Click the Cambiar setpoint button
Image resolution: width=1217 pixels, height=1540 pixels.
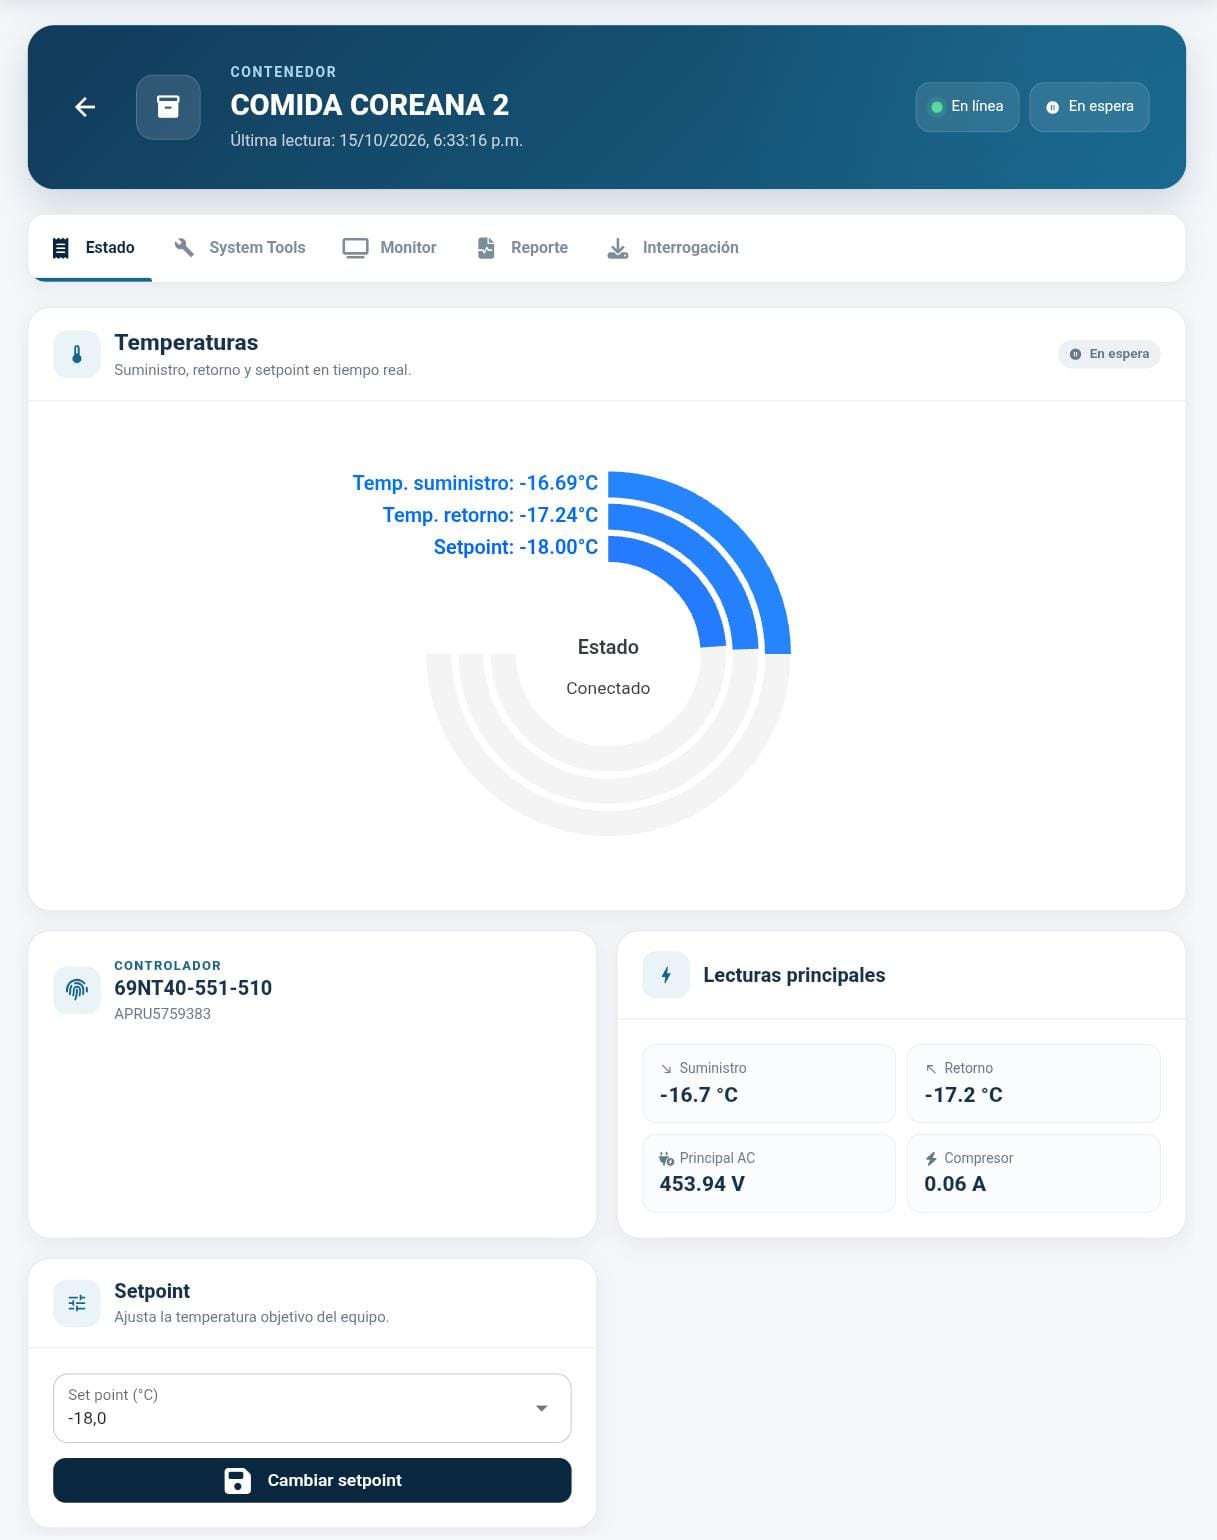coord(312,1480)
